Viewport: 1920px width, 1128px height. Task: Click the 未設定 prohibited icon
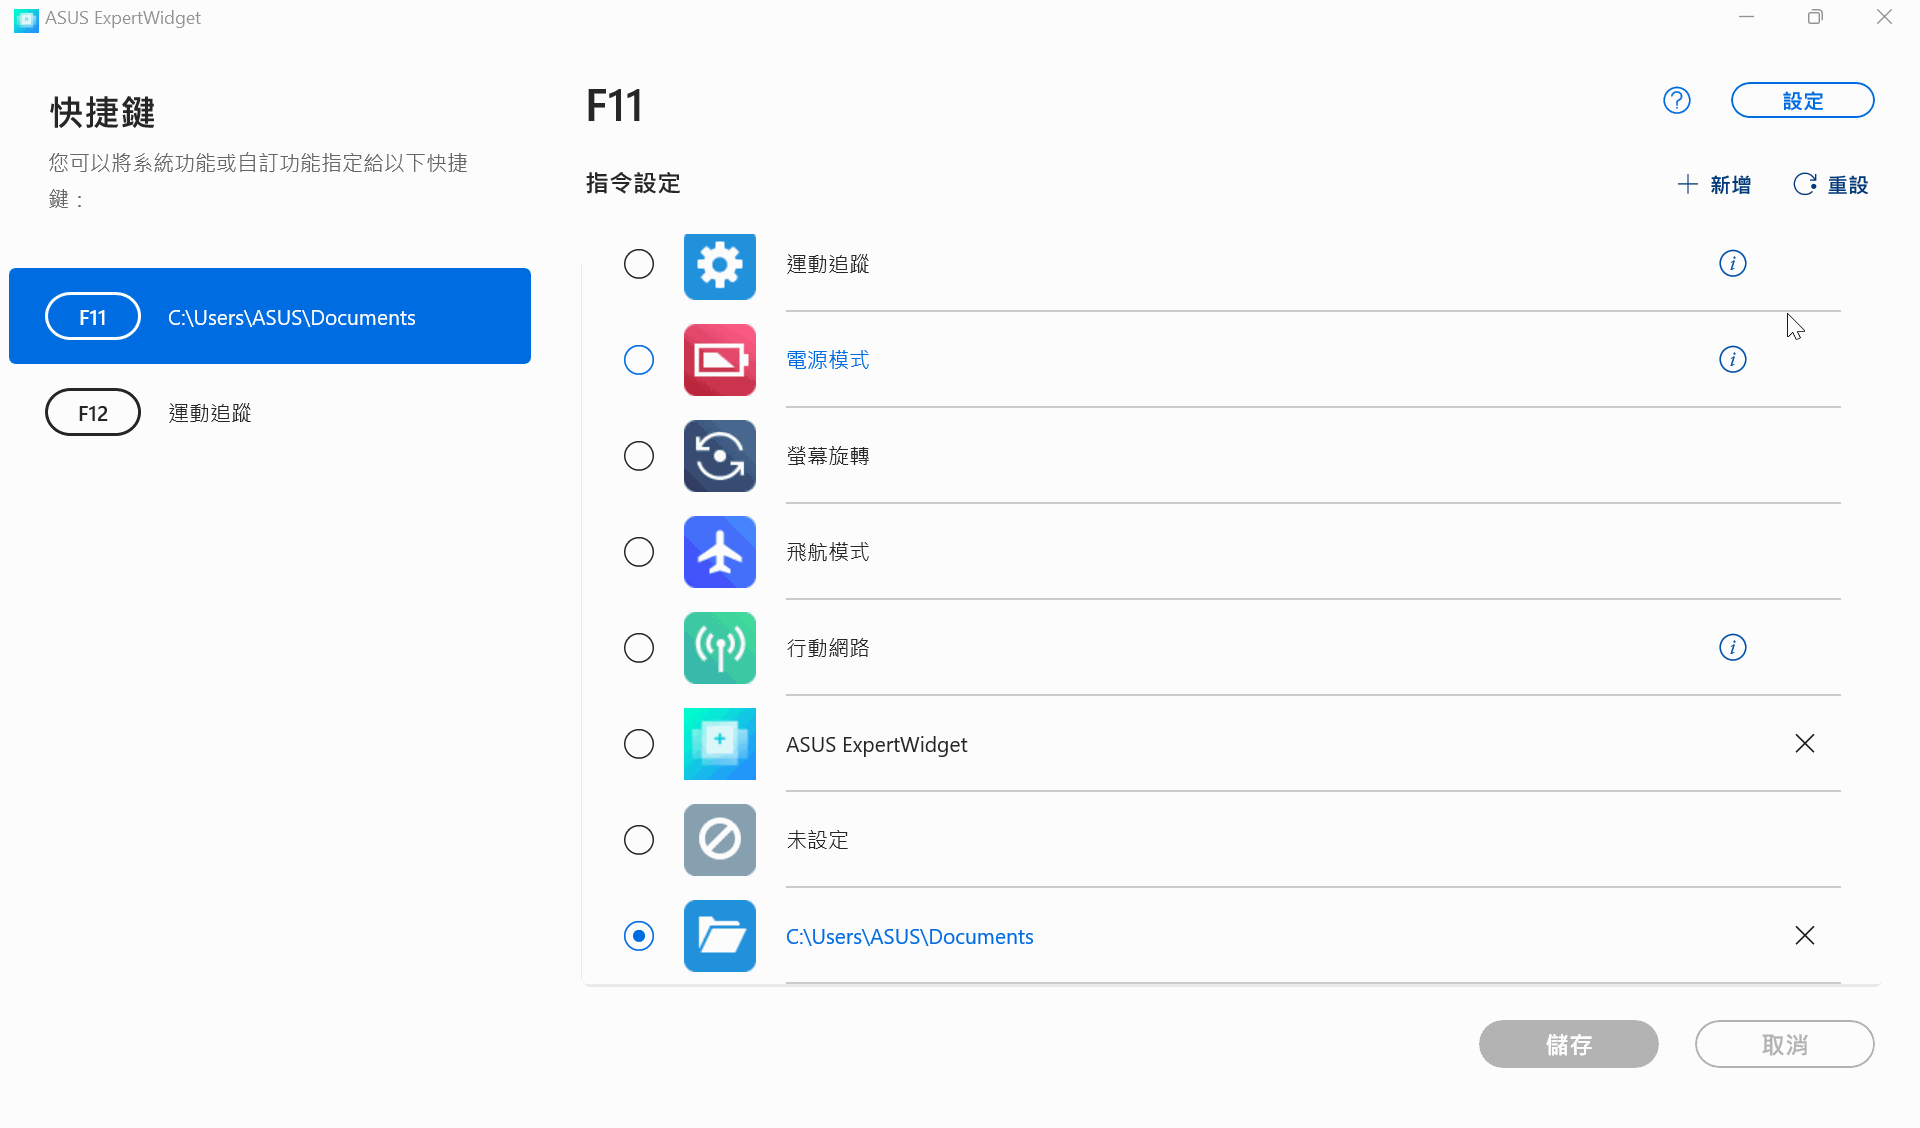720,840
